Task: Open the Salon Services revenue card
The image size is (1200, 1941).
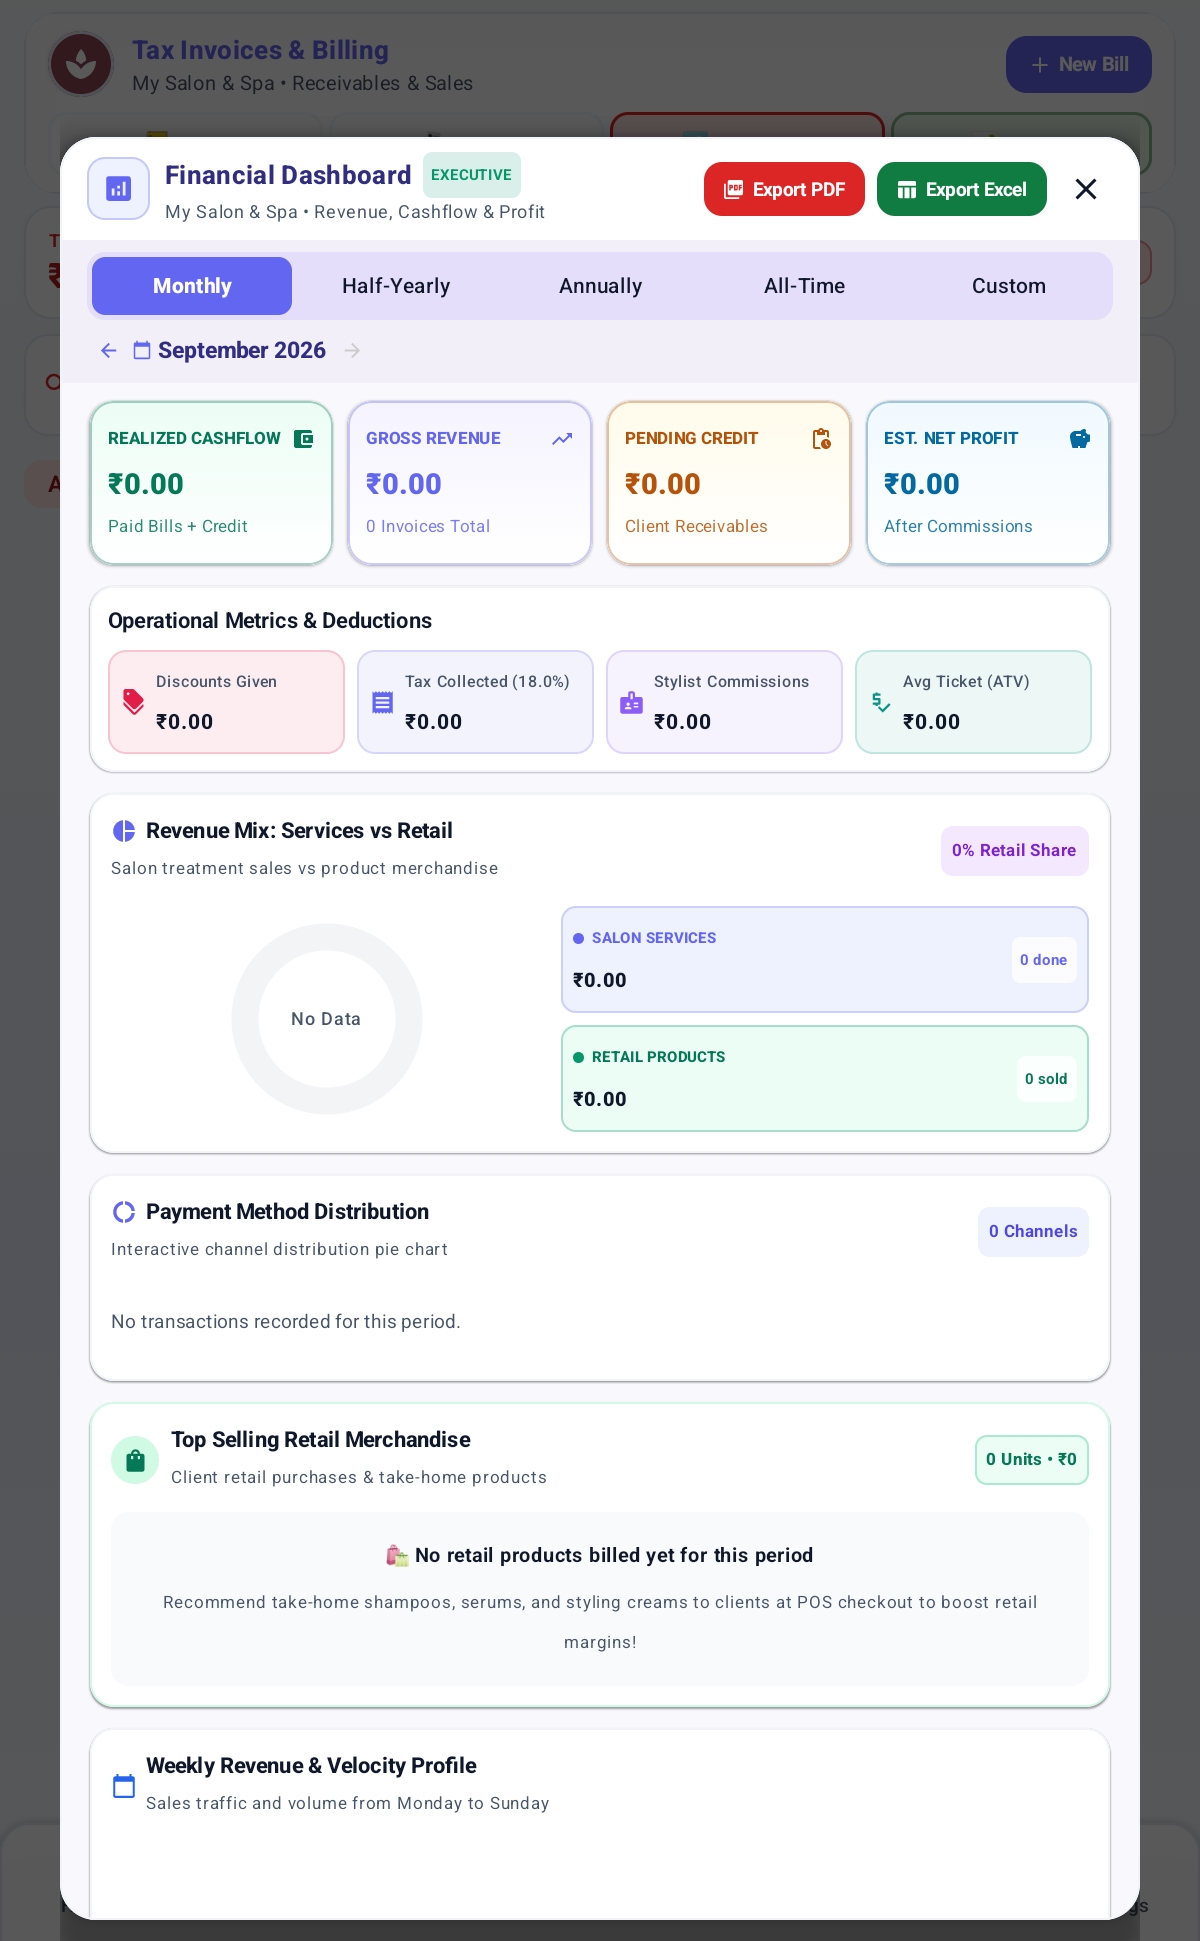Action: [824, 960]
